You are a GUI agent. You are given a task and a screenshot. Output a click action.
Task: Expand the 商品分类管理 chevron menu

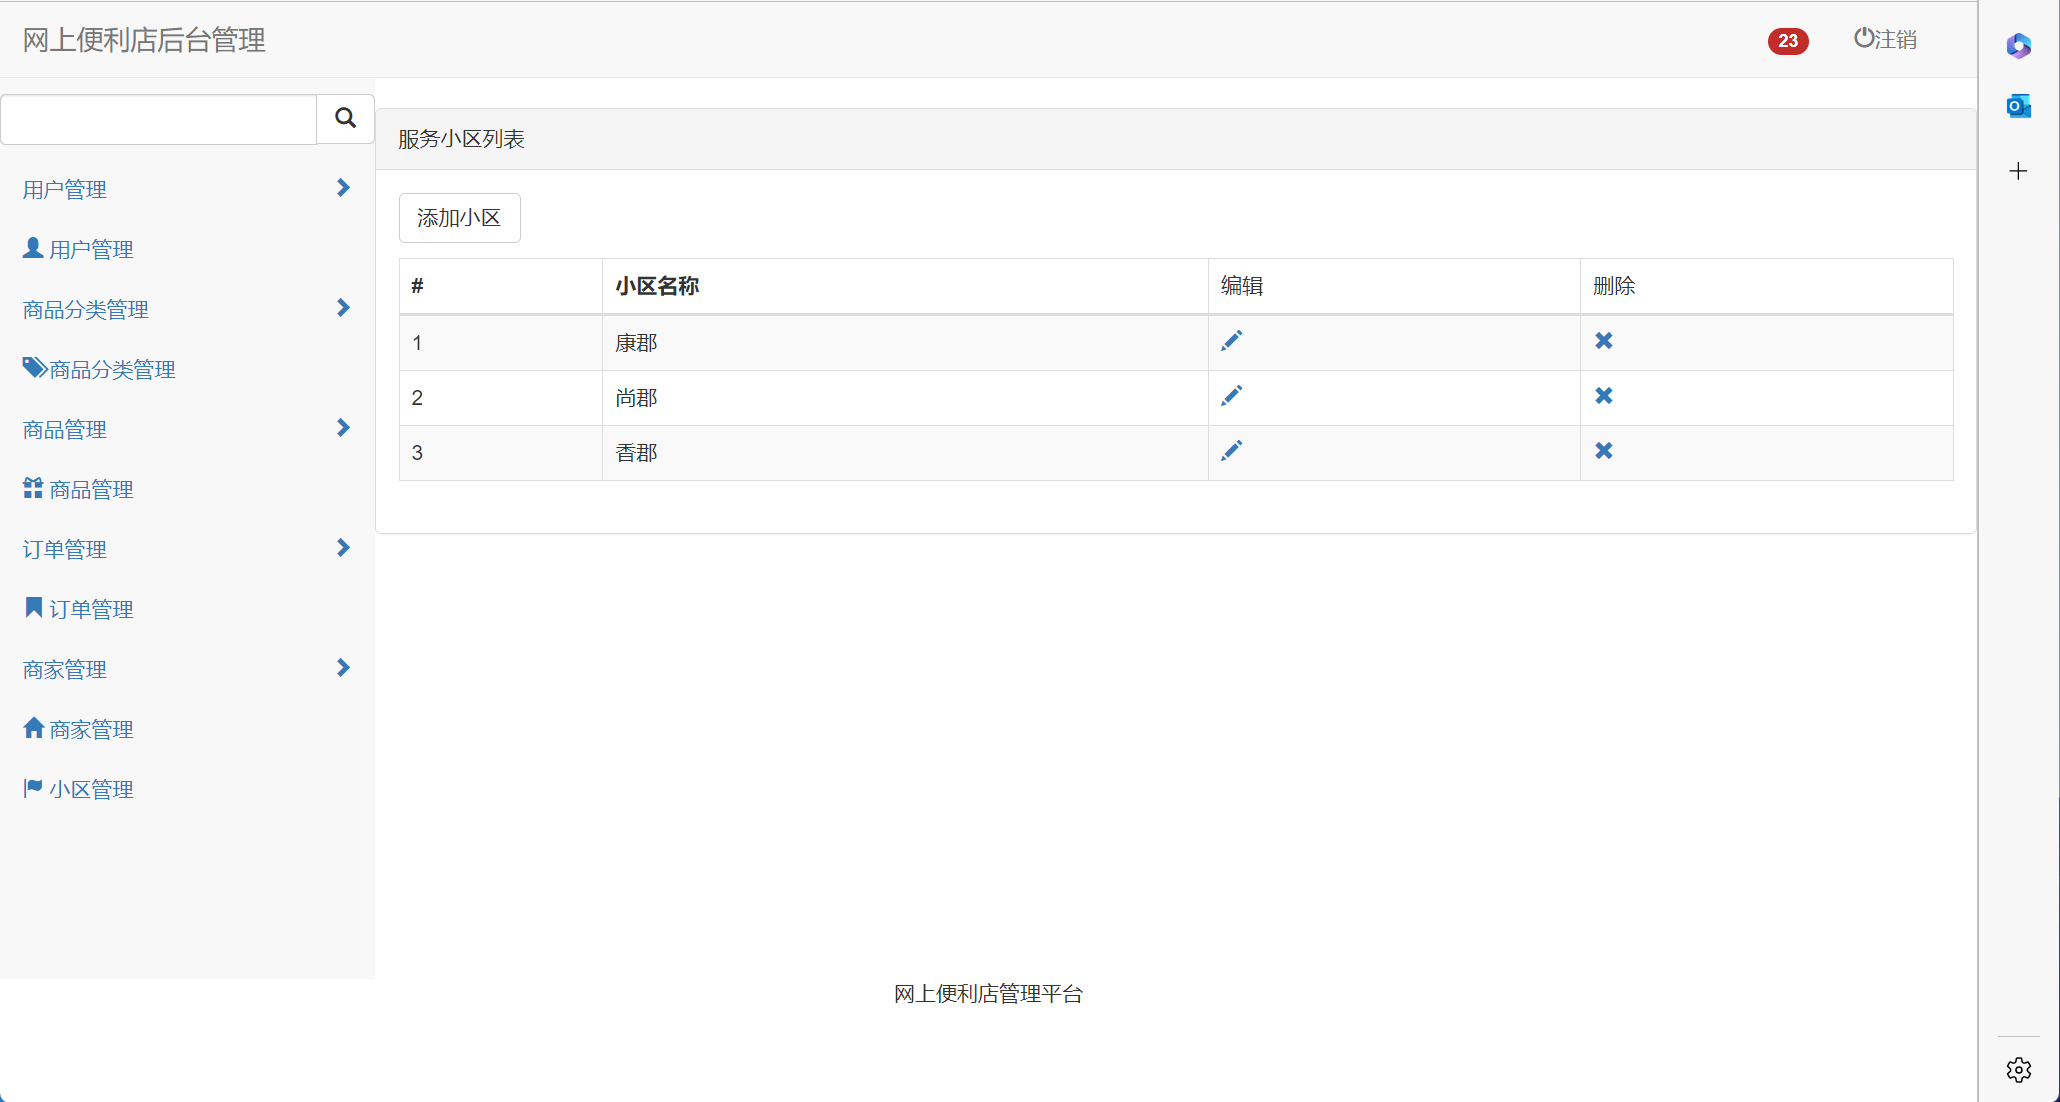pos(343,308)
